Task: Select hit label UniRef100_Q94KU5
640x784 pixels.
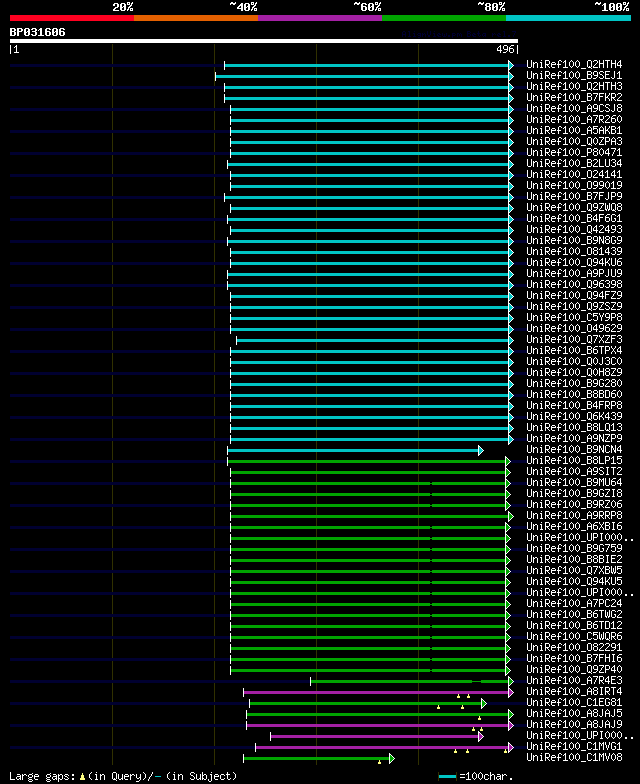Action: coord(574,582)
